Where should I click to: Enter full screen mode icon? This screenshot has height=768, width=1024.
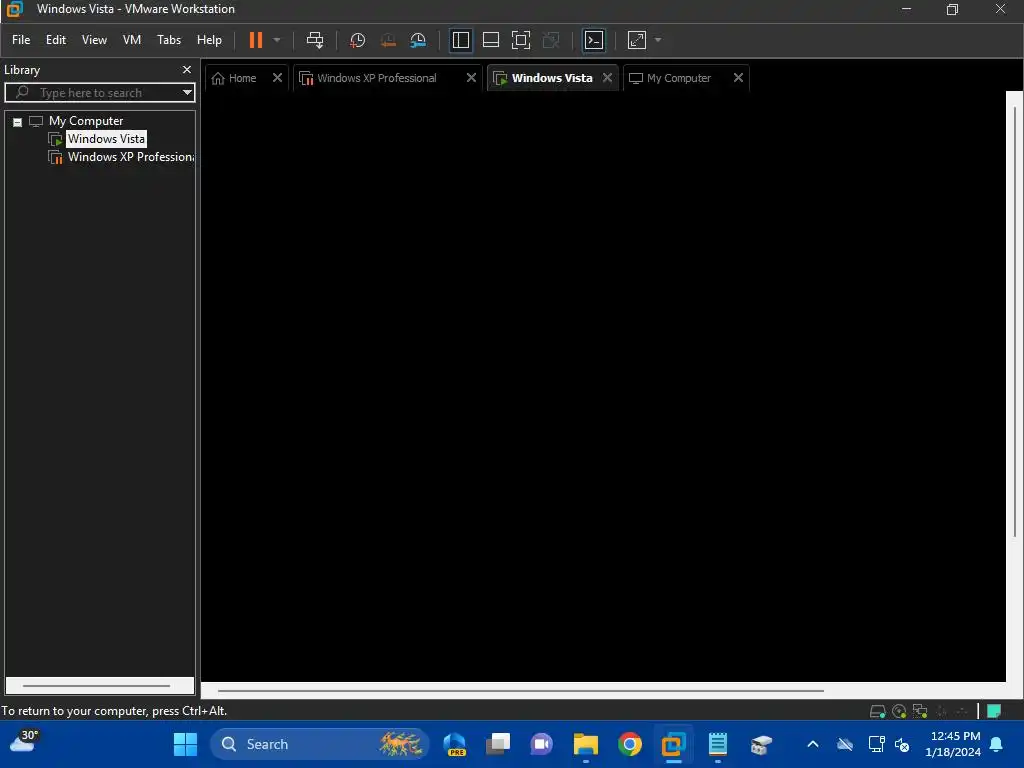(520, 40)
